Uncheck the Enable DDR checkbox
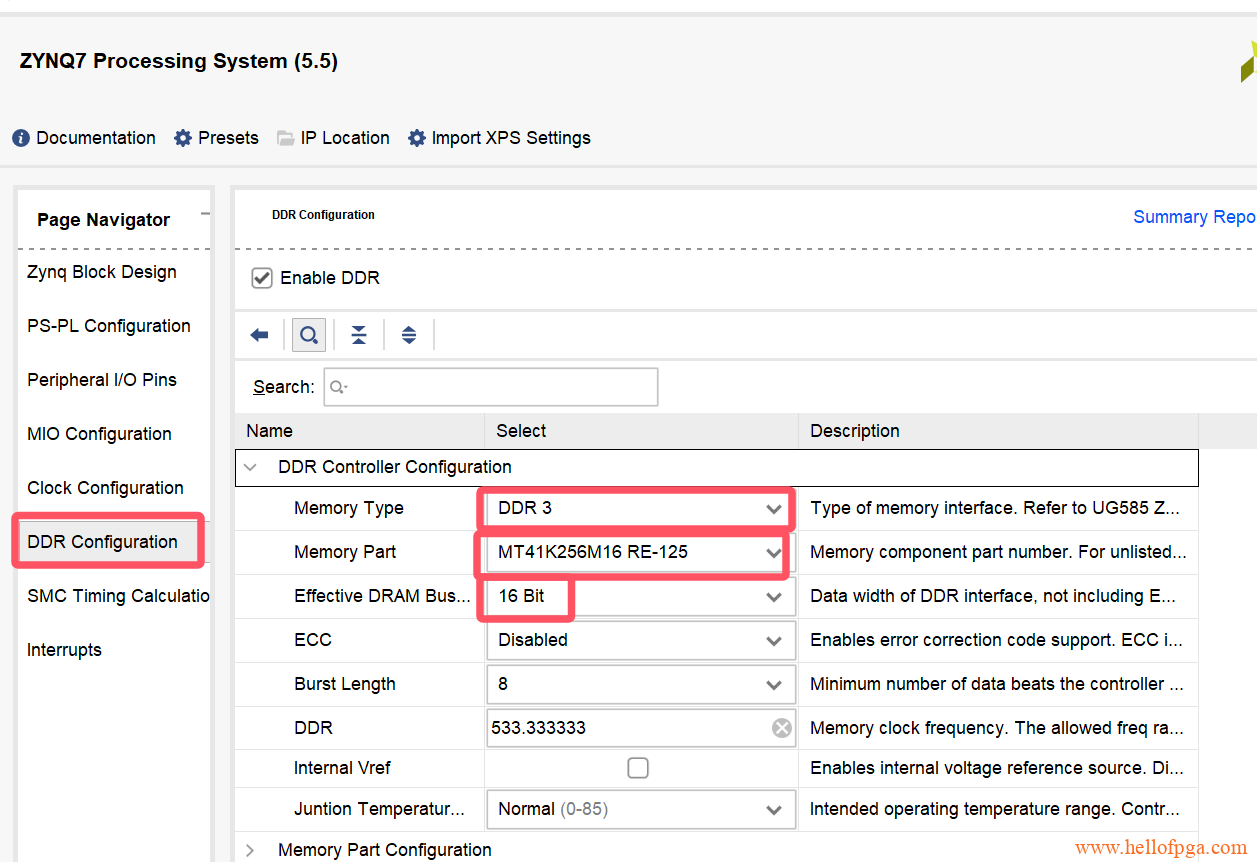Screen dimensions: 1257x862 (262, 278)
